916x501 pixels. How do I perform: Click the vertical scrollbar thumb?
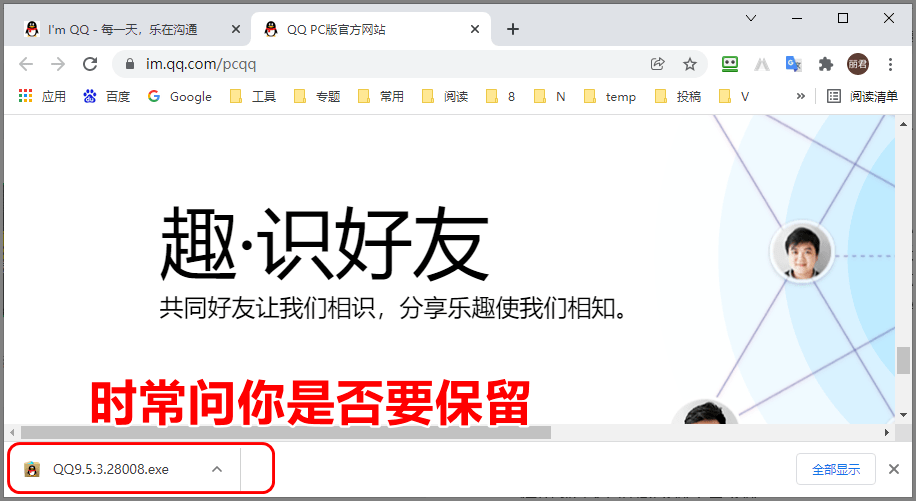(903, 360)
